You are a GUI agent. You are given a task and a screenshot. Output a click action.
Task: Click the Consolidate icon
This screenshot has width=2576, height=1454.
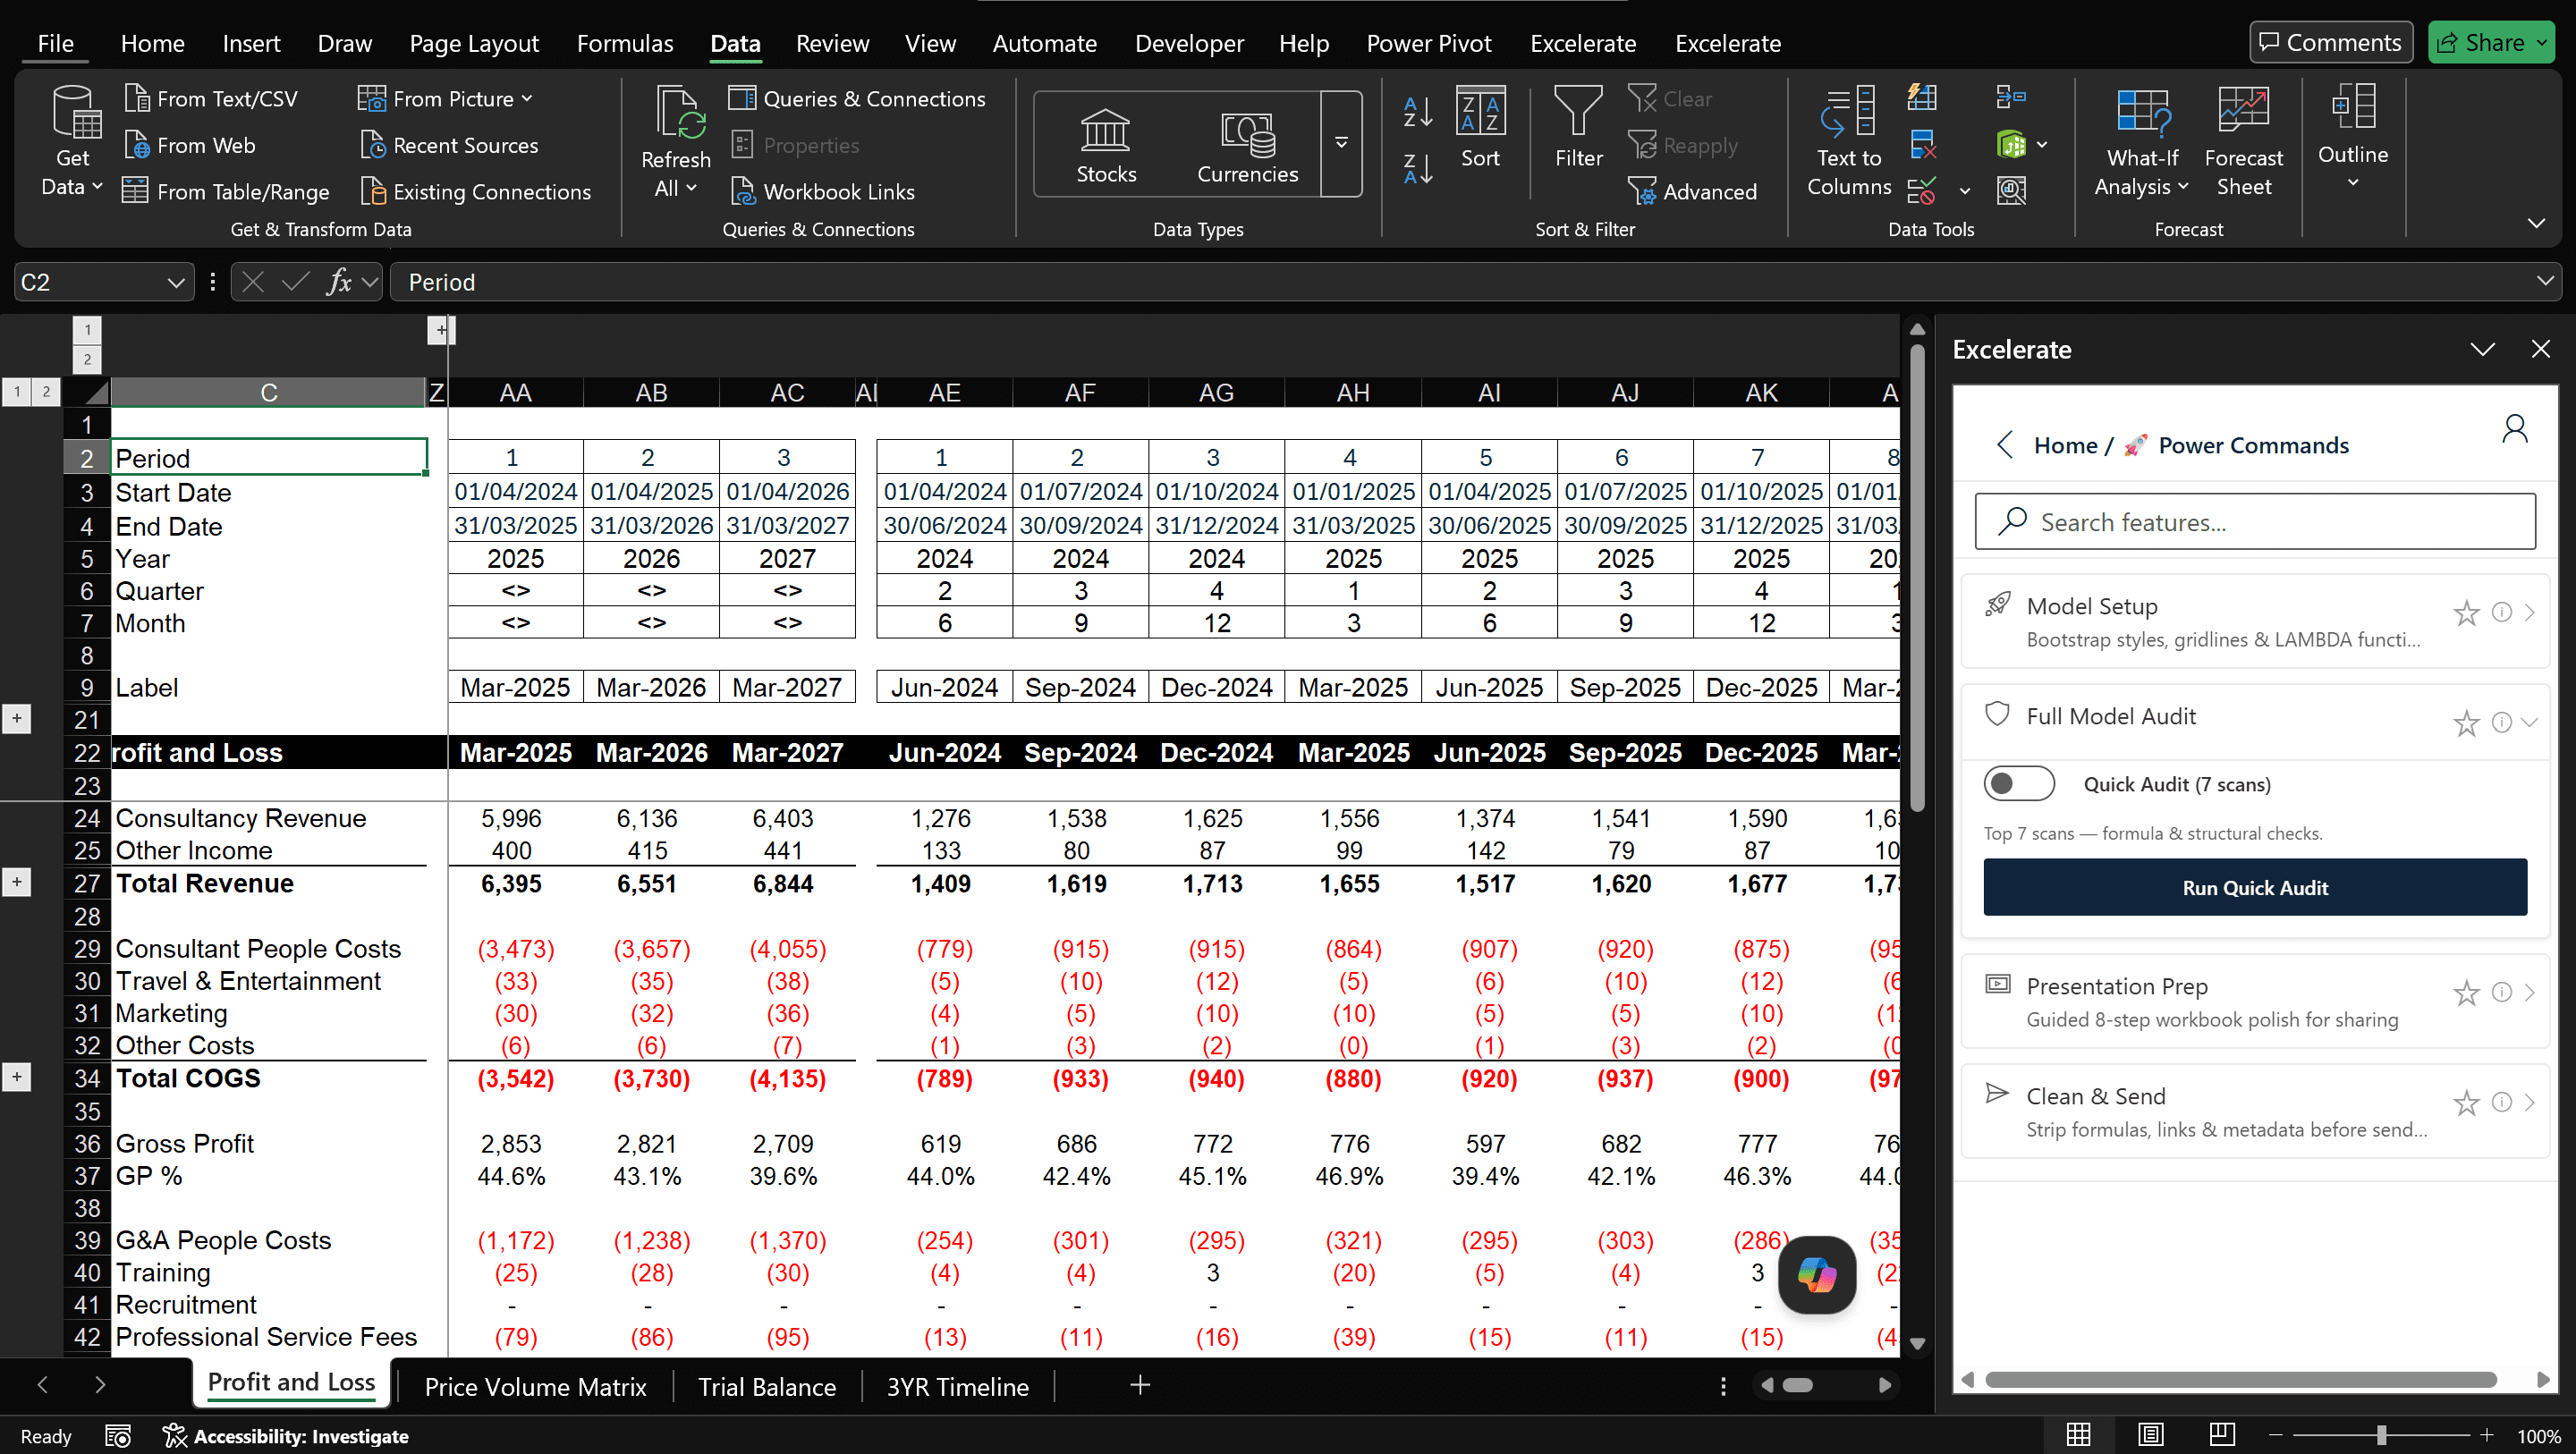click(x=2011, y=97)
